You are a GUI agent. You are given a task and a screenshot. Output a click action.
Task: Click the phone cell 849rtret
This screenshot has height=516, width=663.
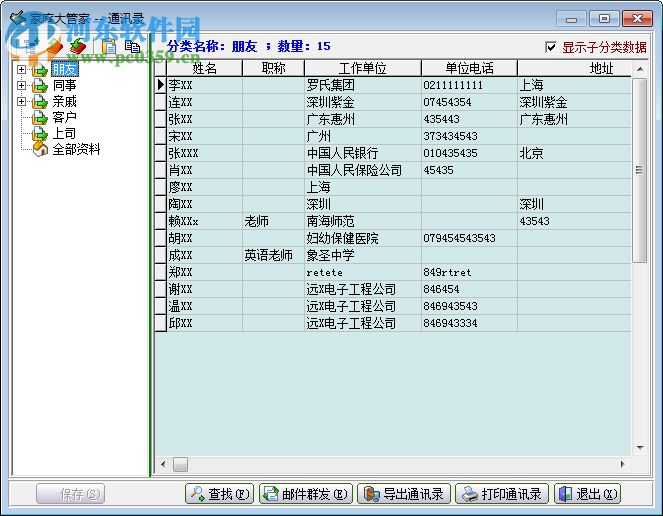(x=469, y=272)
